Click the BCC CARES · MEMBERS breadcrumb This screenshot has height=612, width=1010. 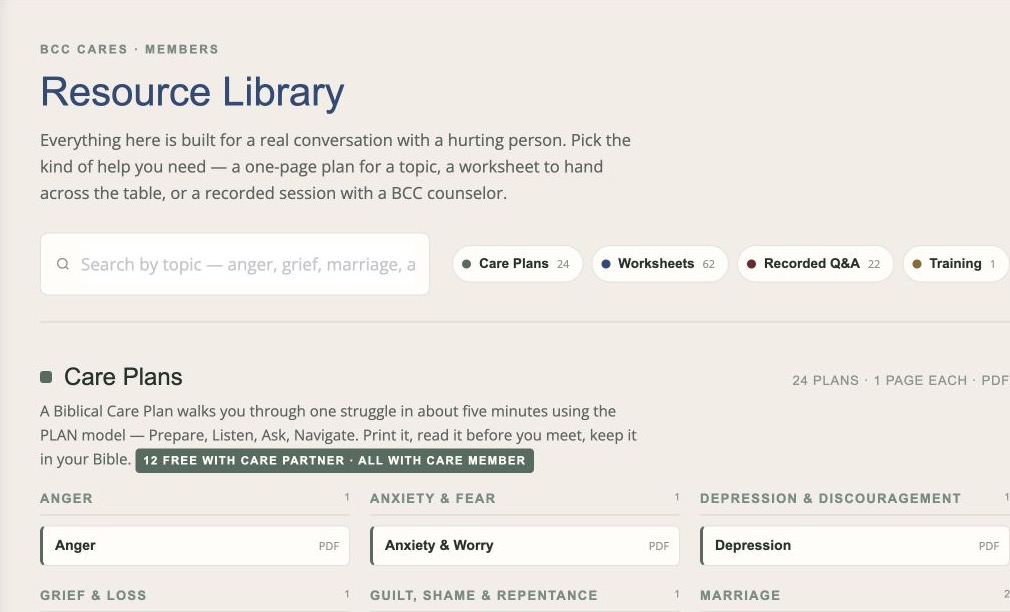tap(129, 50)
